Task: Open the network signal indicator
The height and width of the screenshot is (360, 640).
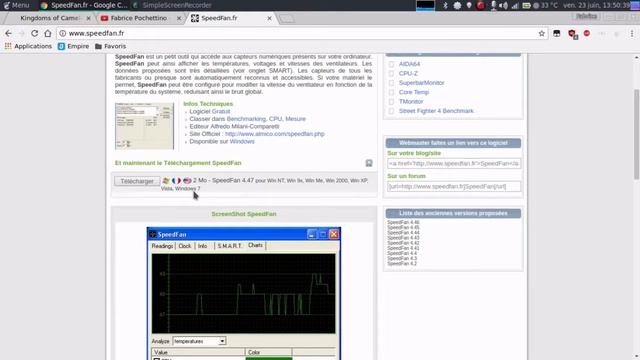Action: (x=515, y=5)
